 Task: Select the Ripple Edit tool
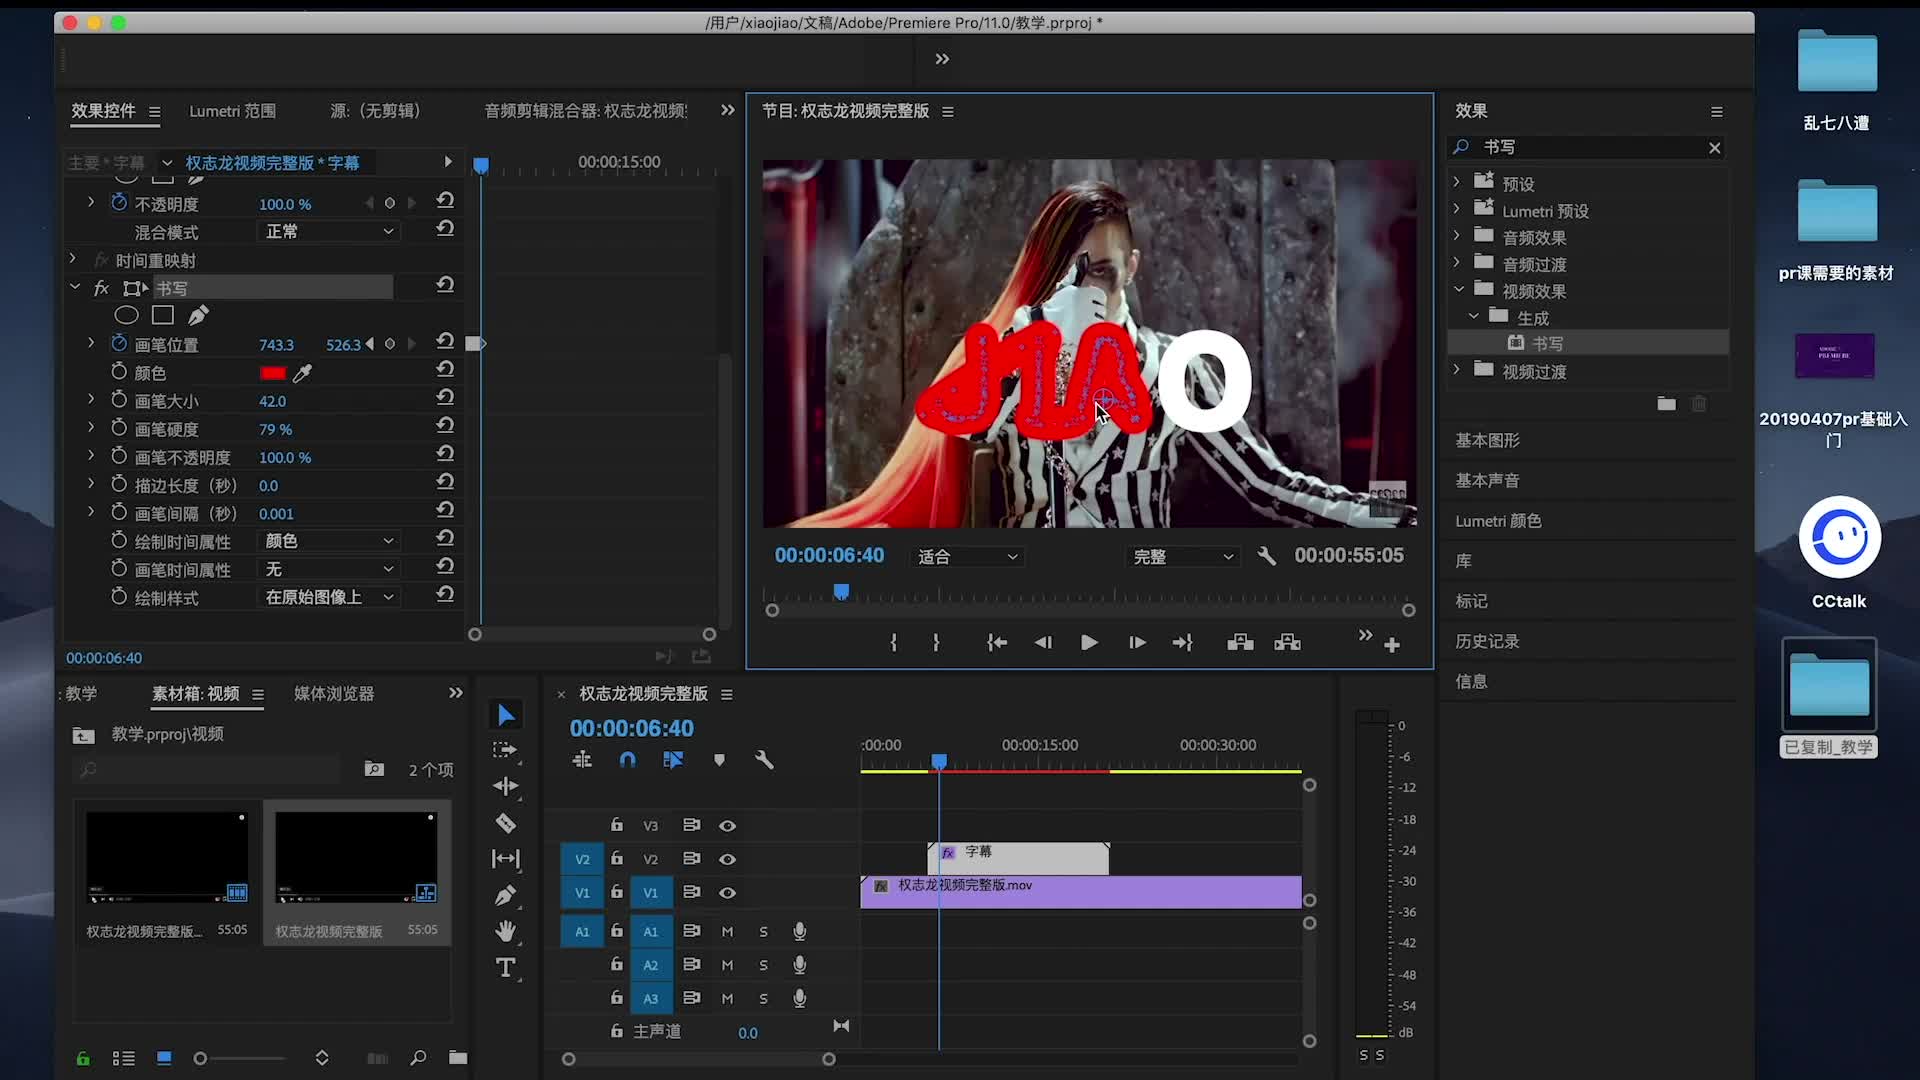[506, 787]
